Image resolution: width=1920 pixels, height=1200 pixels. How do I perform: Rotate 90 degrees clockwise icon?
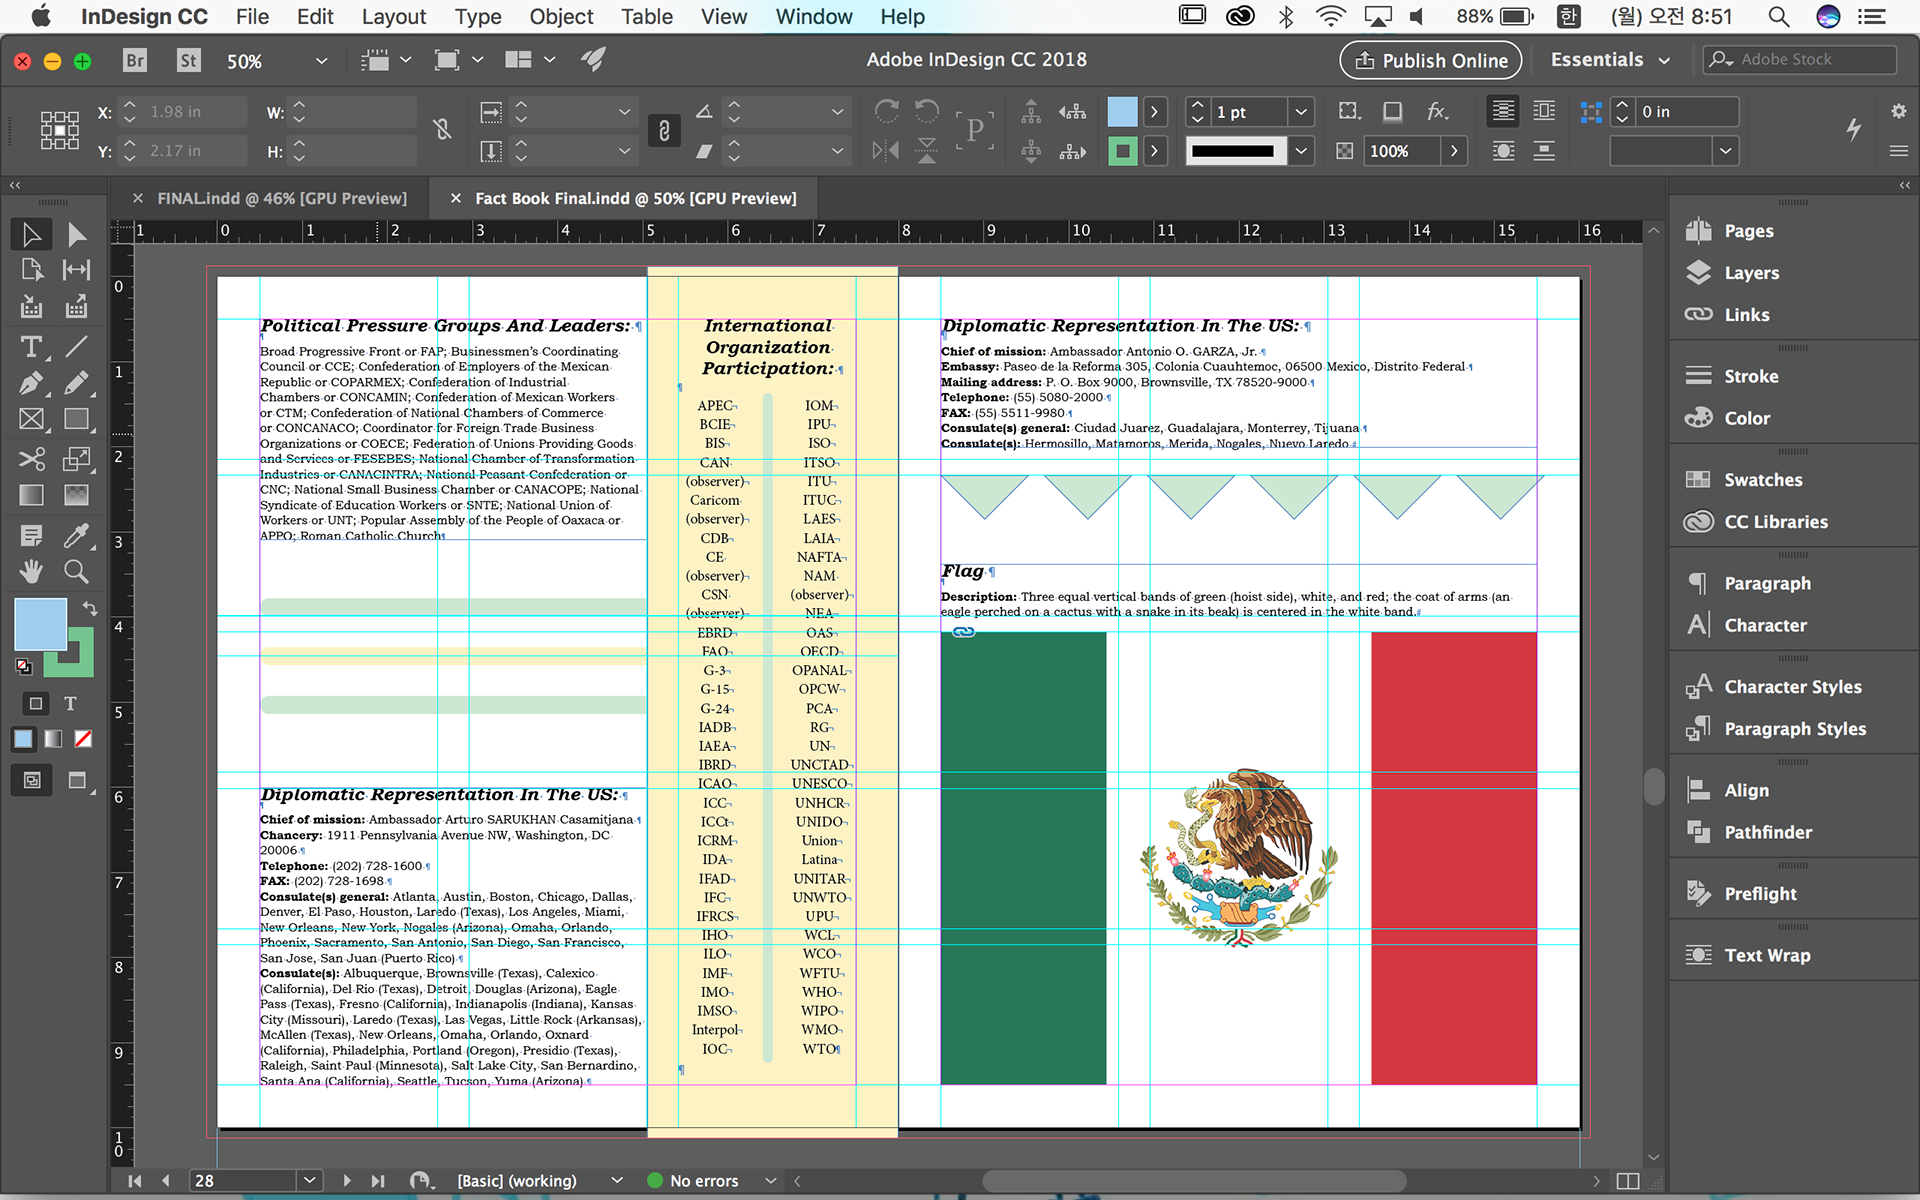886,111
